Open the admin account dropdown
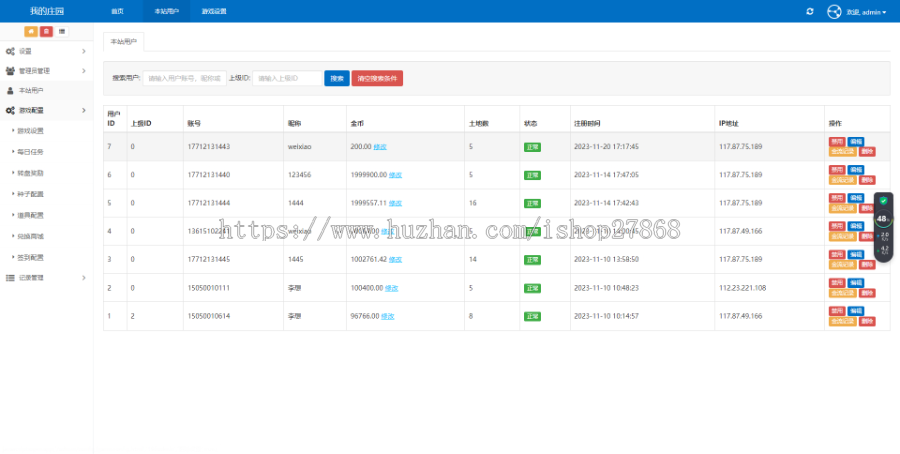 [866, 12]
